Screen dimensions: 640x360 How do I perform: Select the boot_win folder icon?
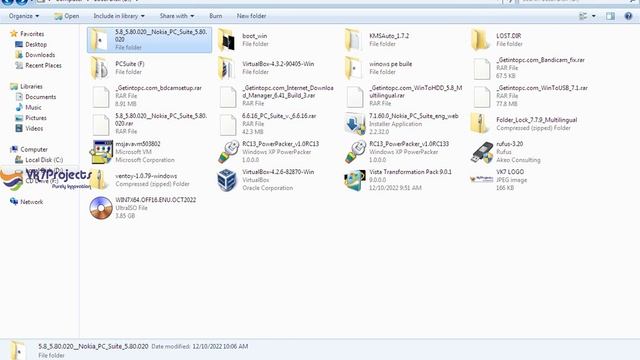[227, 40]
